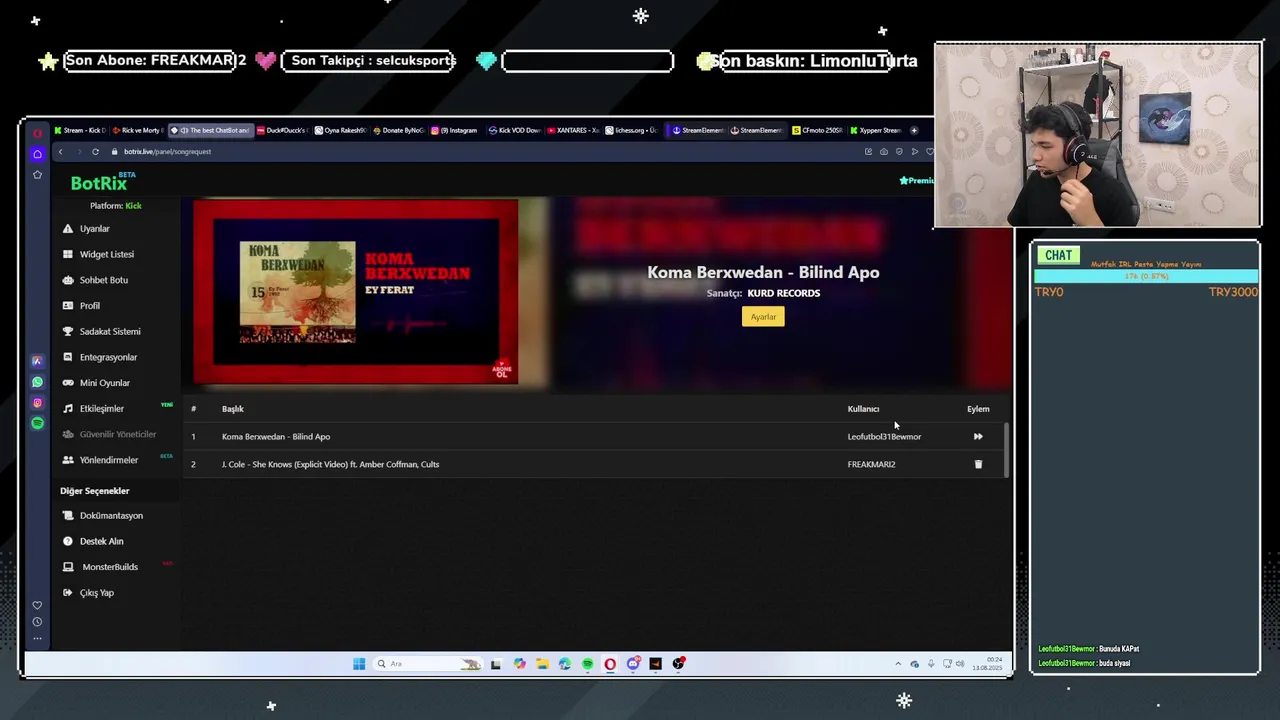Click the taskbar search box Ara

(428, 664)
